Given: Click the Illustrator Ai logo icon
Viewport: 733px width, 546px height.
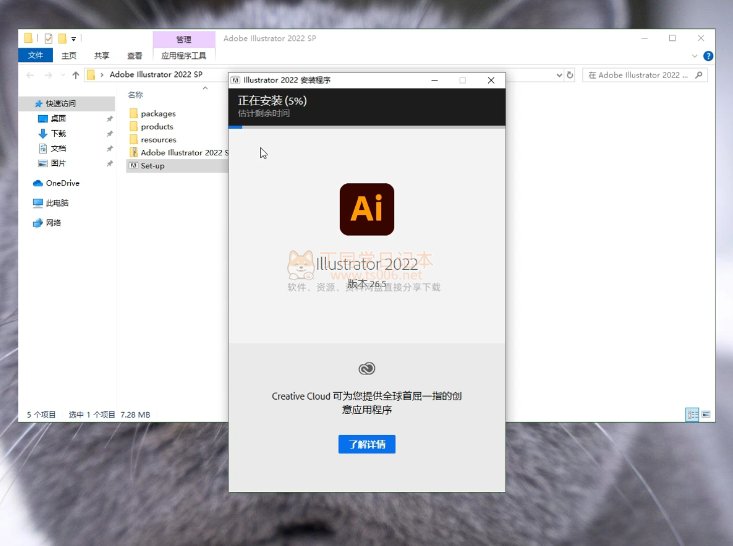Looking at the screenshot, I should pyautogui.click(x=366, y=209).
